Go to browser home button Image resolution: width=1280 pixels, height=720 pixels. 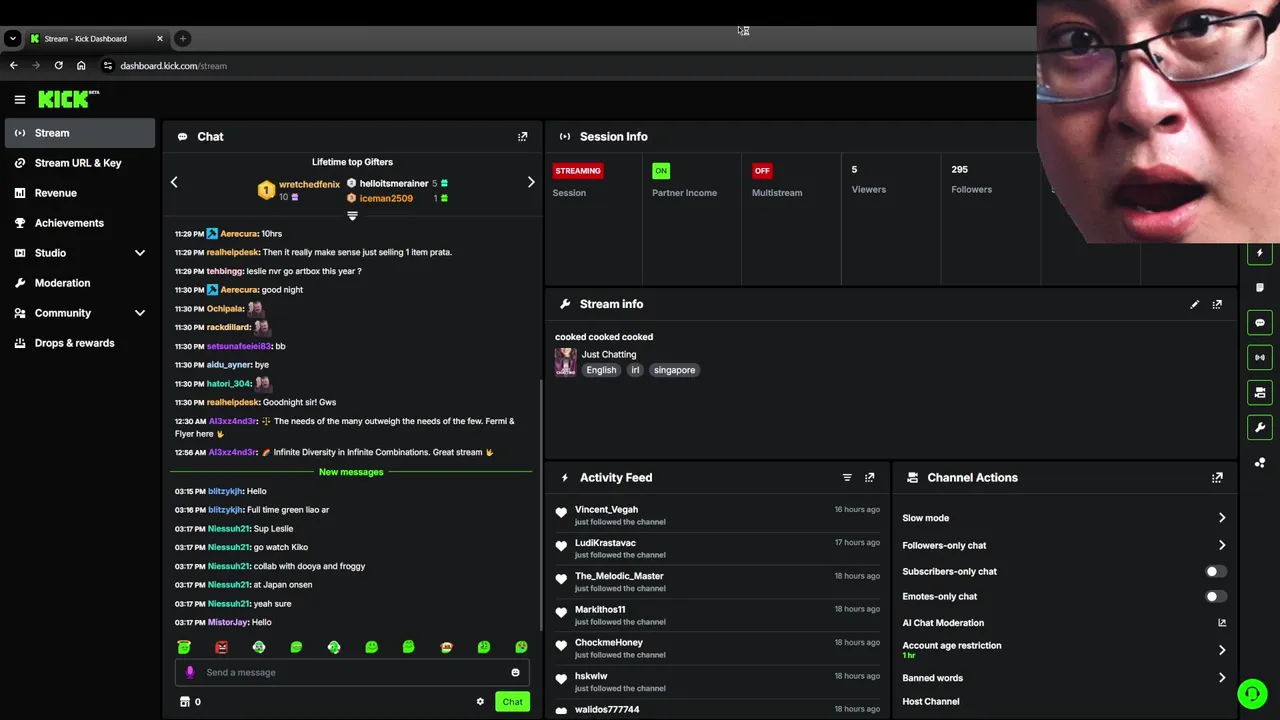click(81, 66)
